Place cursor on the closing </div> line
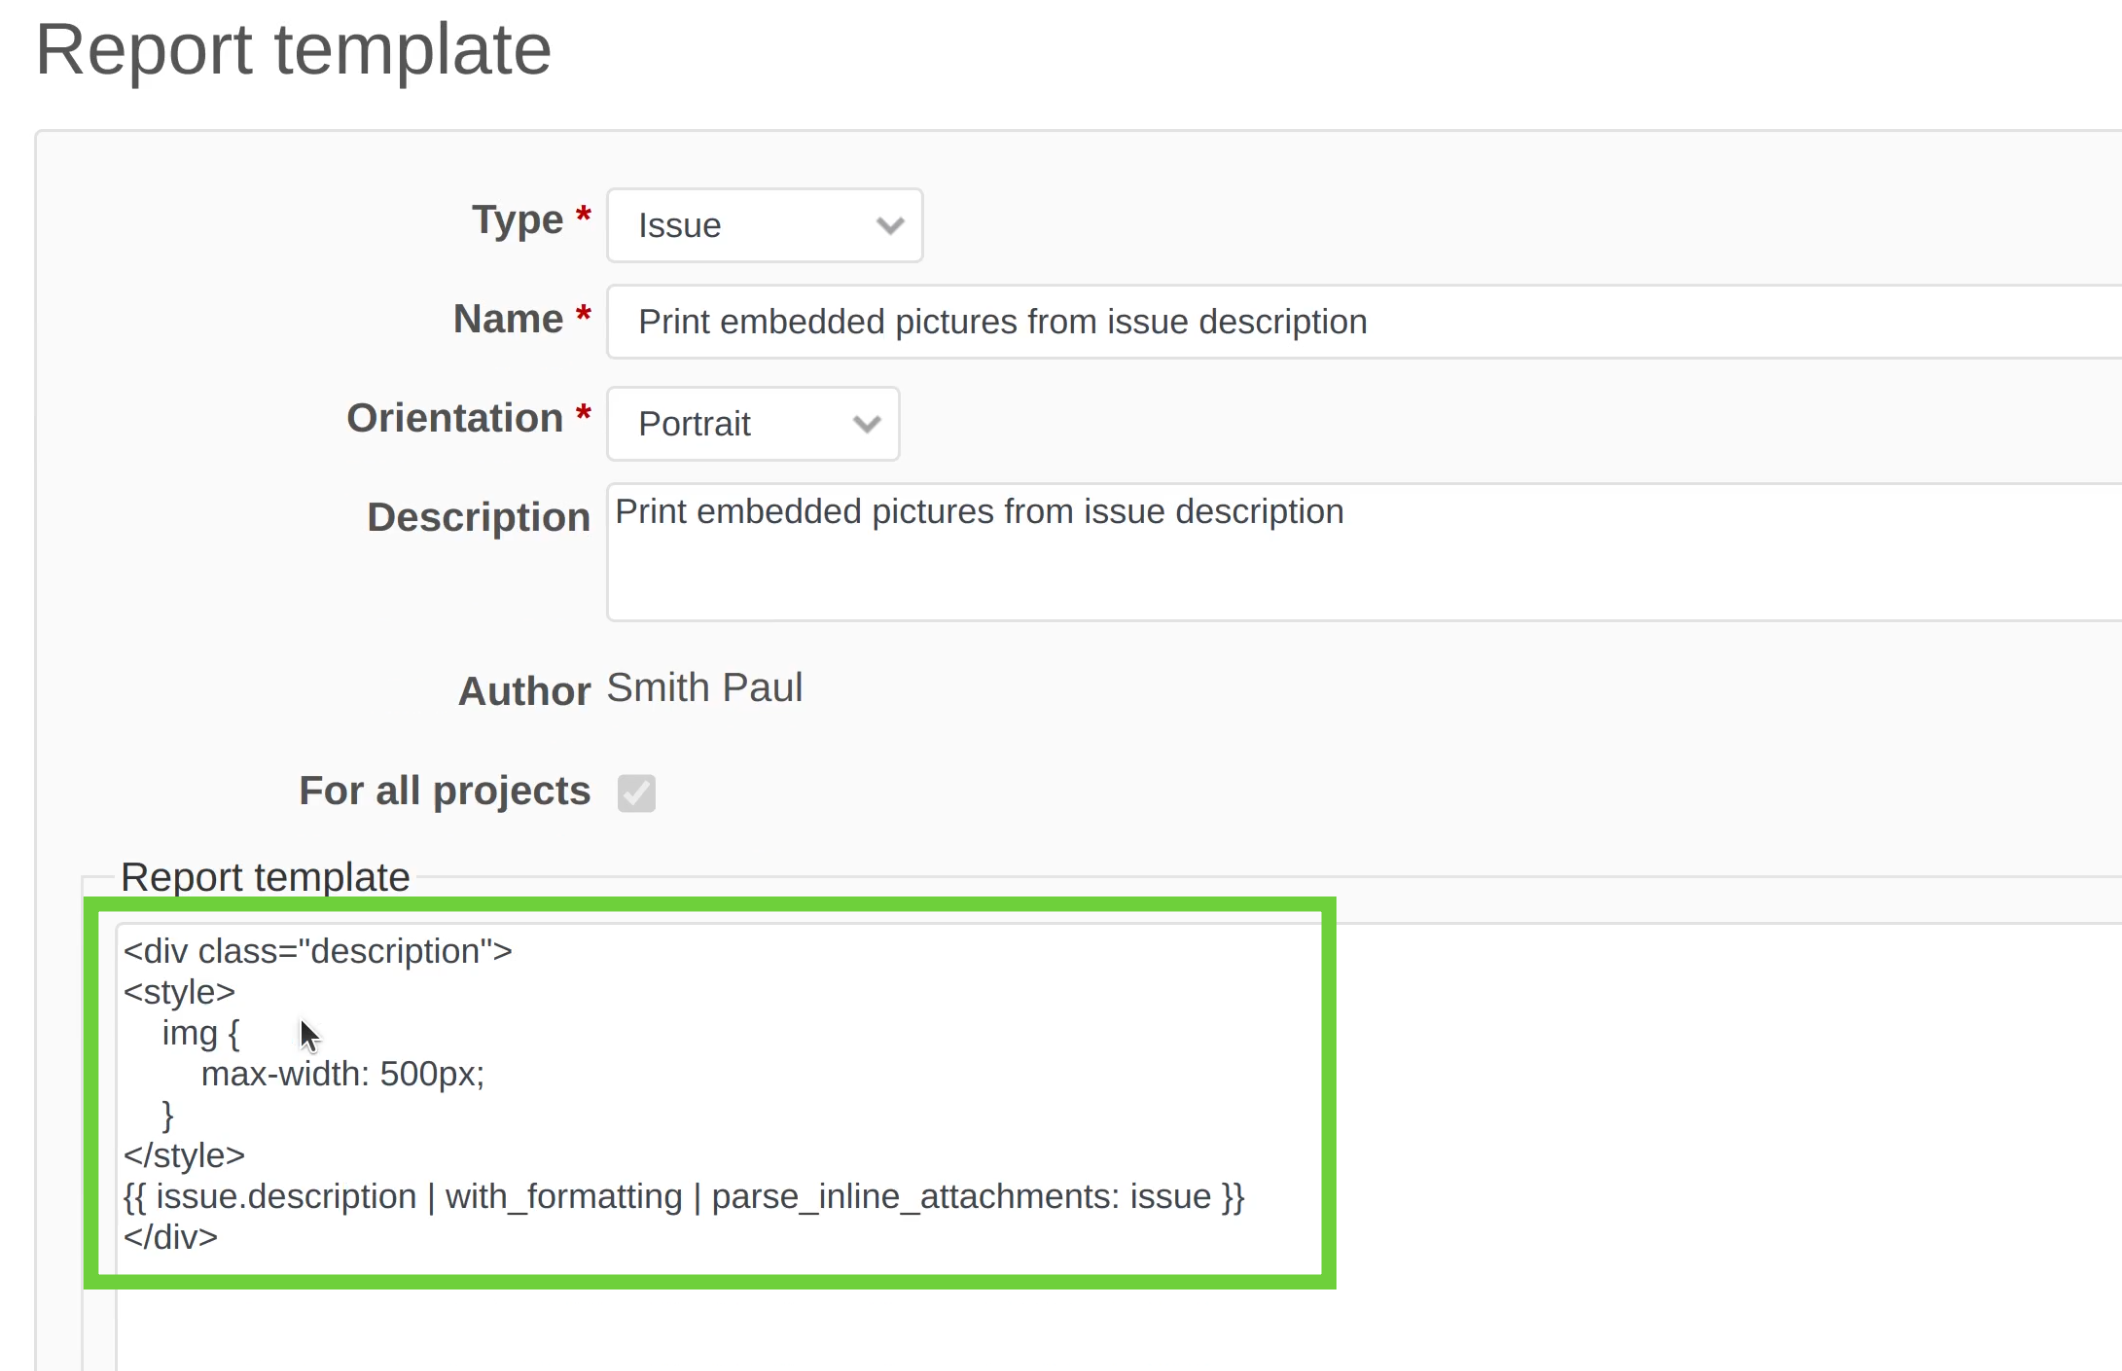The height and width of the screenshot is (1371, 2122). (x=171, y=1238)
